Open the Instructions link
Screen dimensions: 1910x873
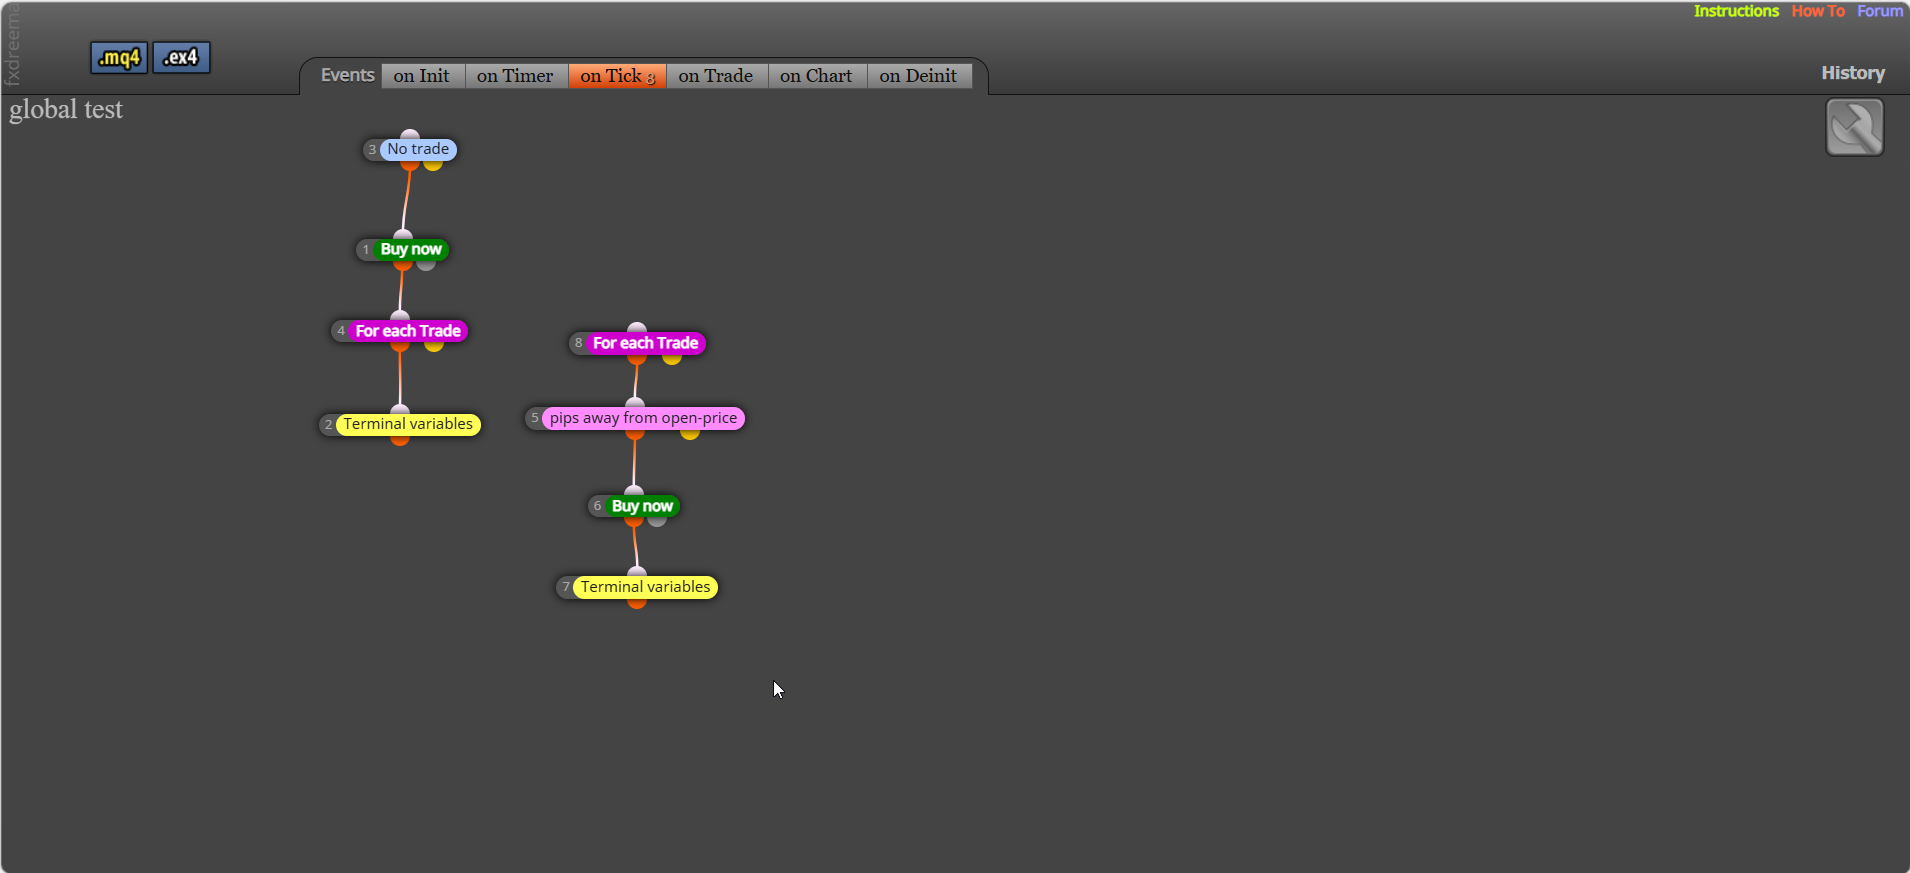point(1736,11)
